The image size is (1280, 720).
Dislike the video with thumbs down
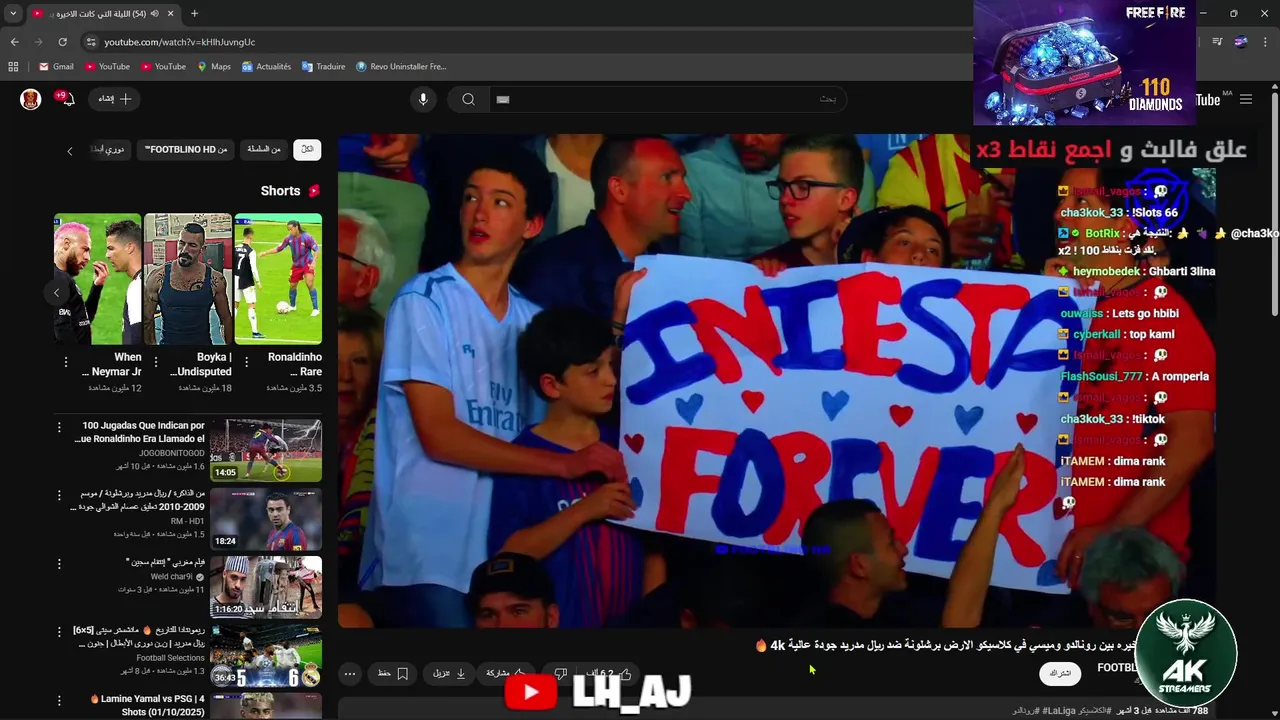pos(561,674)
